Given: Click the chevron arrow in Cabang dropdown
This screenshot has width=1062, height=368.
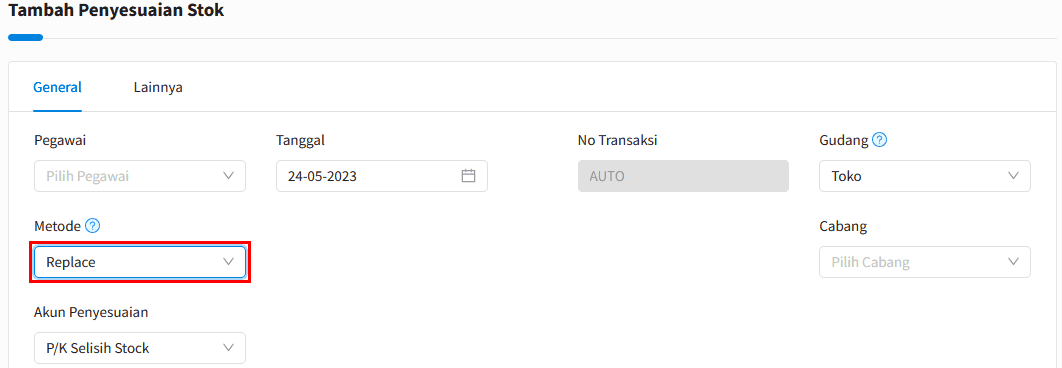Looking at the screenshot, I should click(x=1013, y=262).
